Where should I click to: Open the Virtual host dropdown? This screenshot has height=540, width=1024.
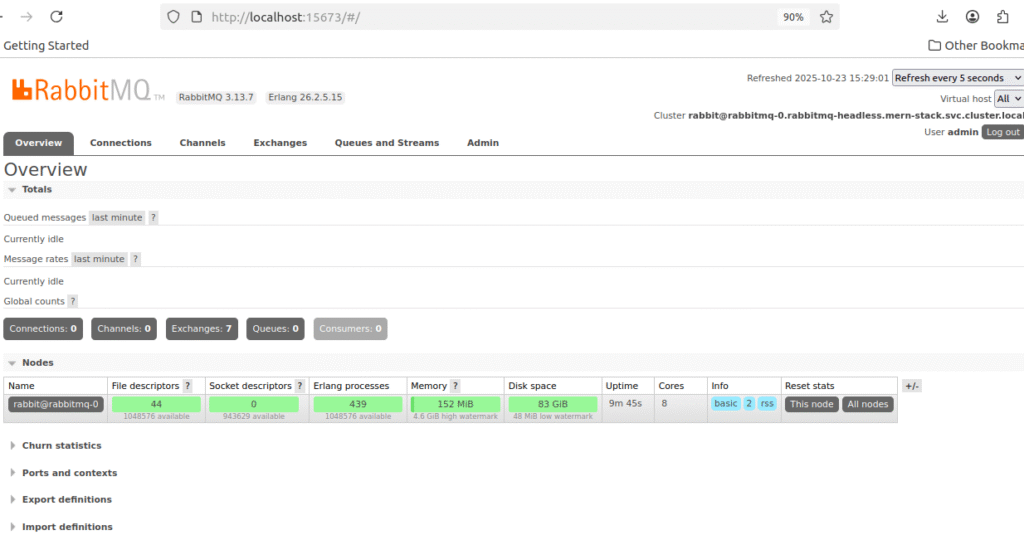(1008, 99)
